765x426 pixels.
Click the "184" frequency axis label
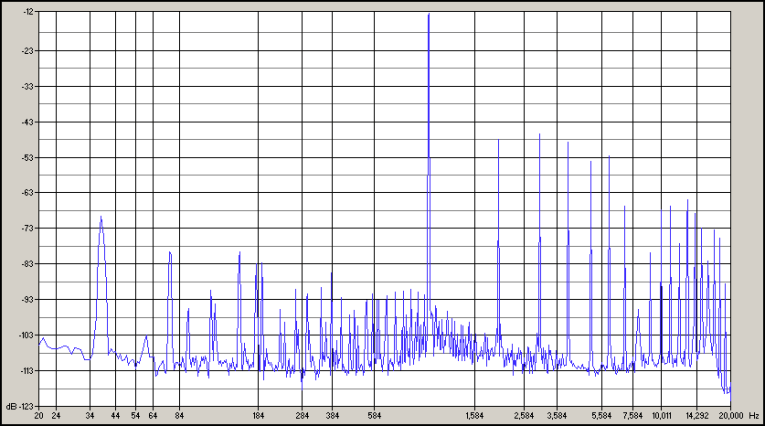pyautogui.click(x=259, y=416)
